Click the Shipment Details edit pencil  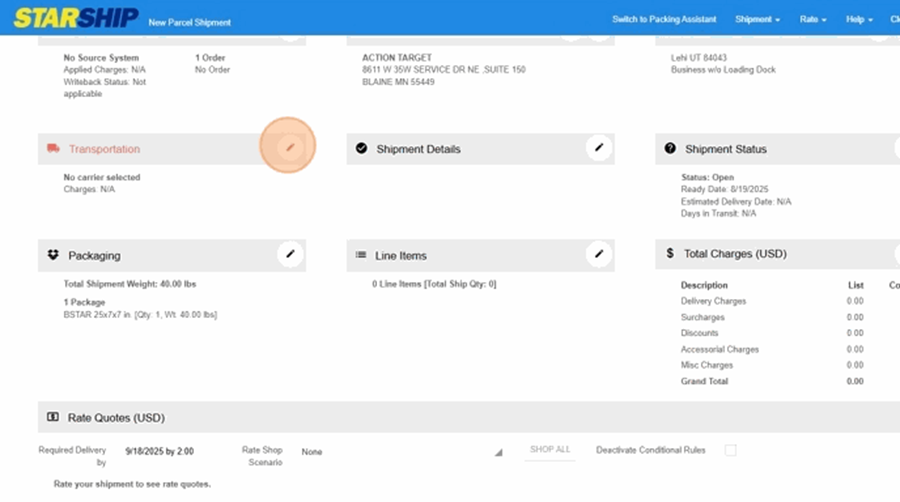(598, 148)
